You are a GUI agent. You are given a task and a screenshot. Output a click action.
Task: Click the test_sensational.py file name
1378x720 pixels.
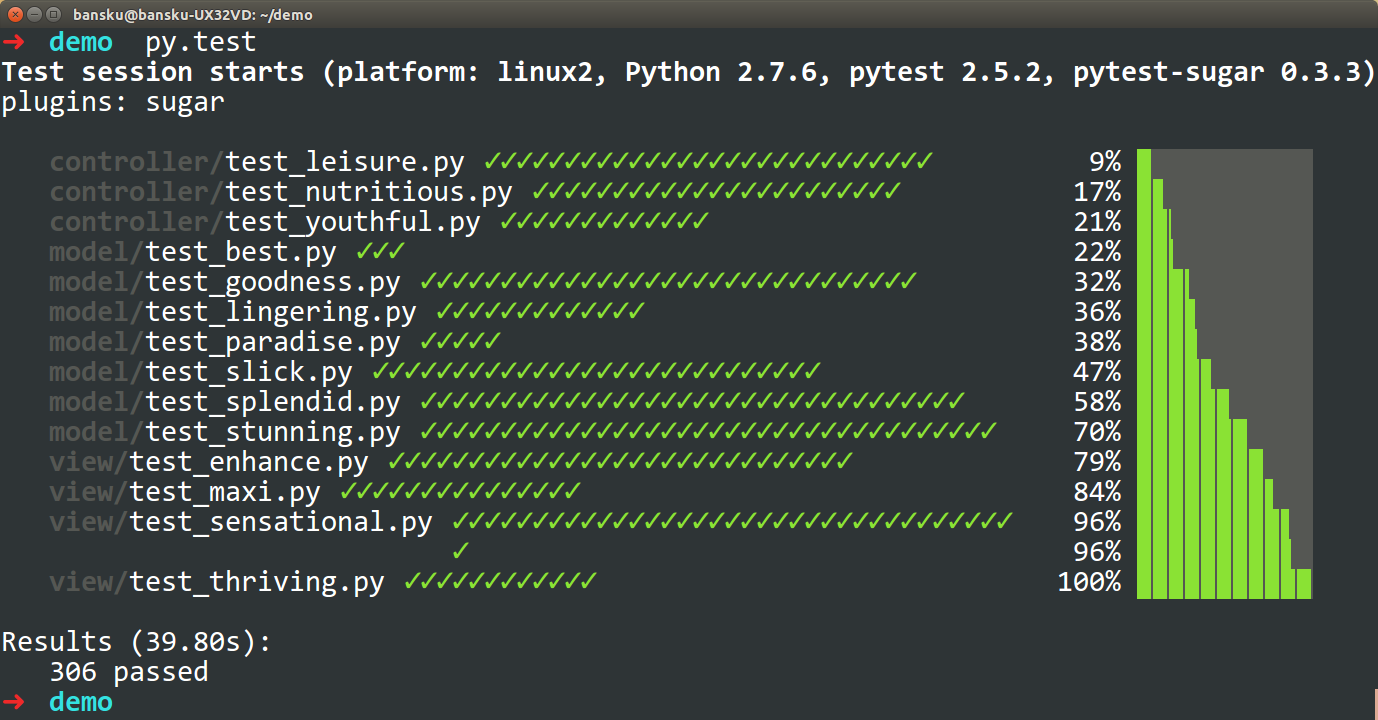click(280, 522)
